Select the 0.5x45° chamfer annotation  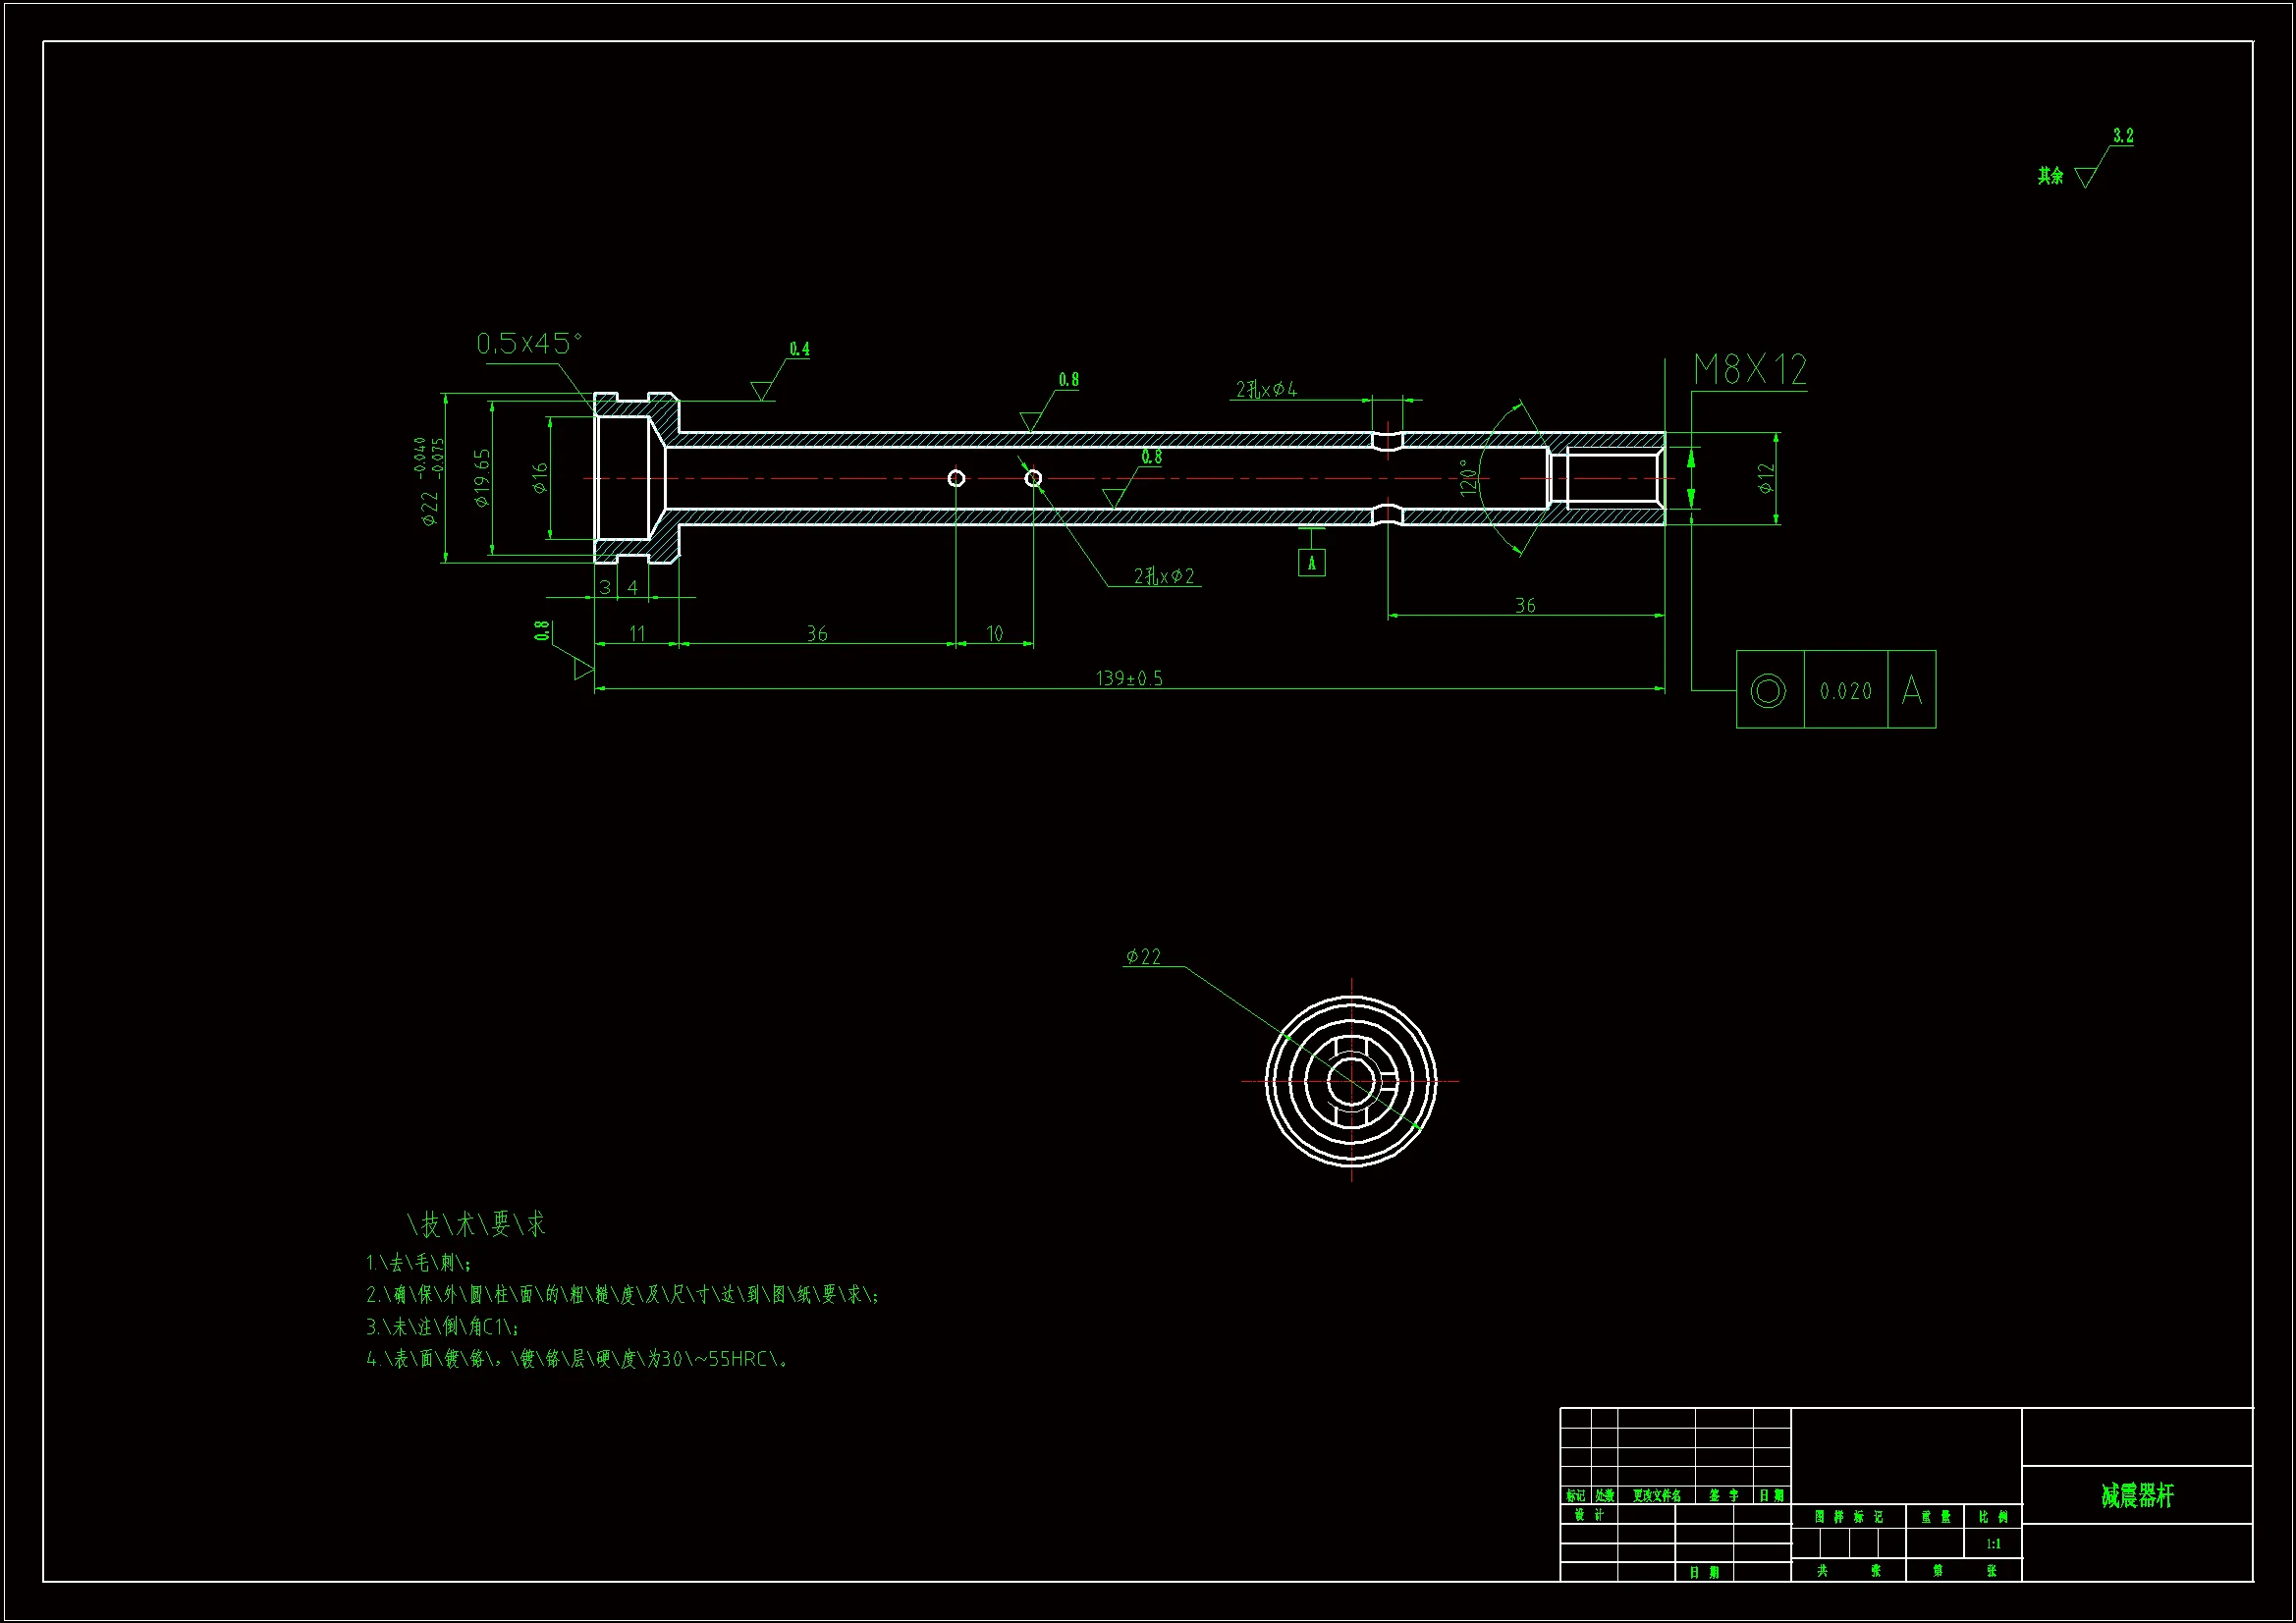(529, 344)
